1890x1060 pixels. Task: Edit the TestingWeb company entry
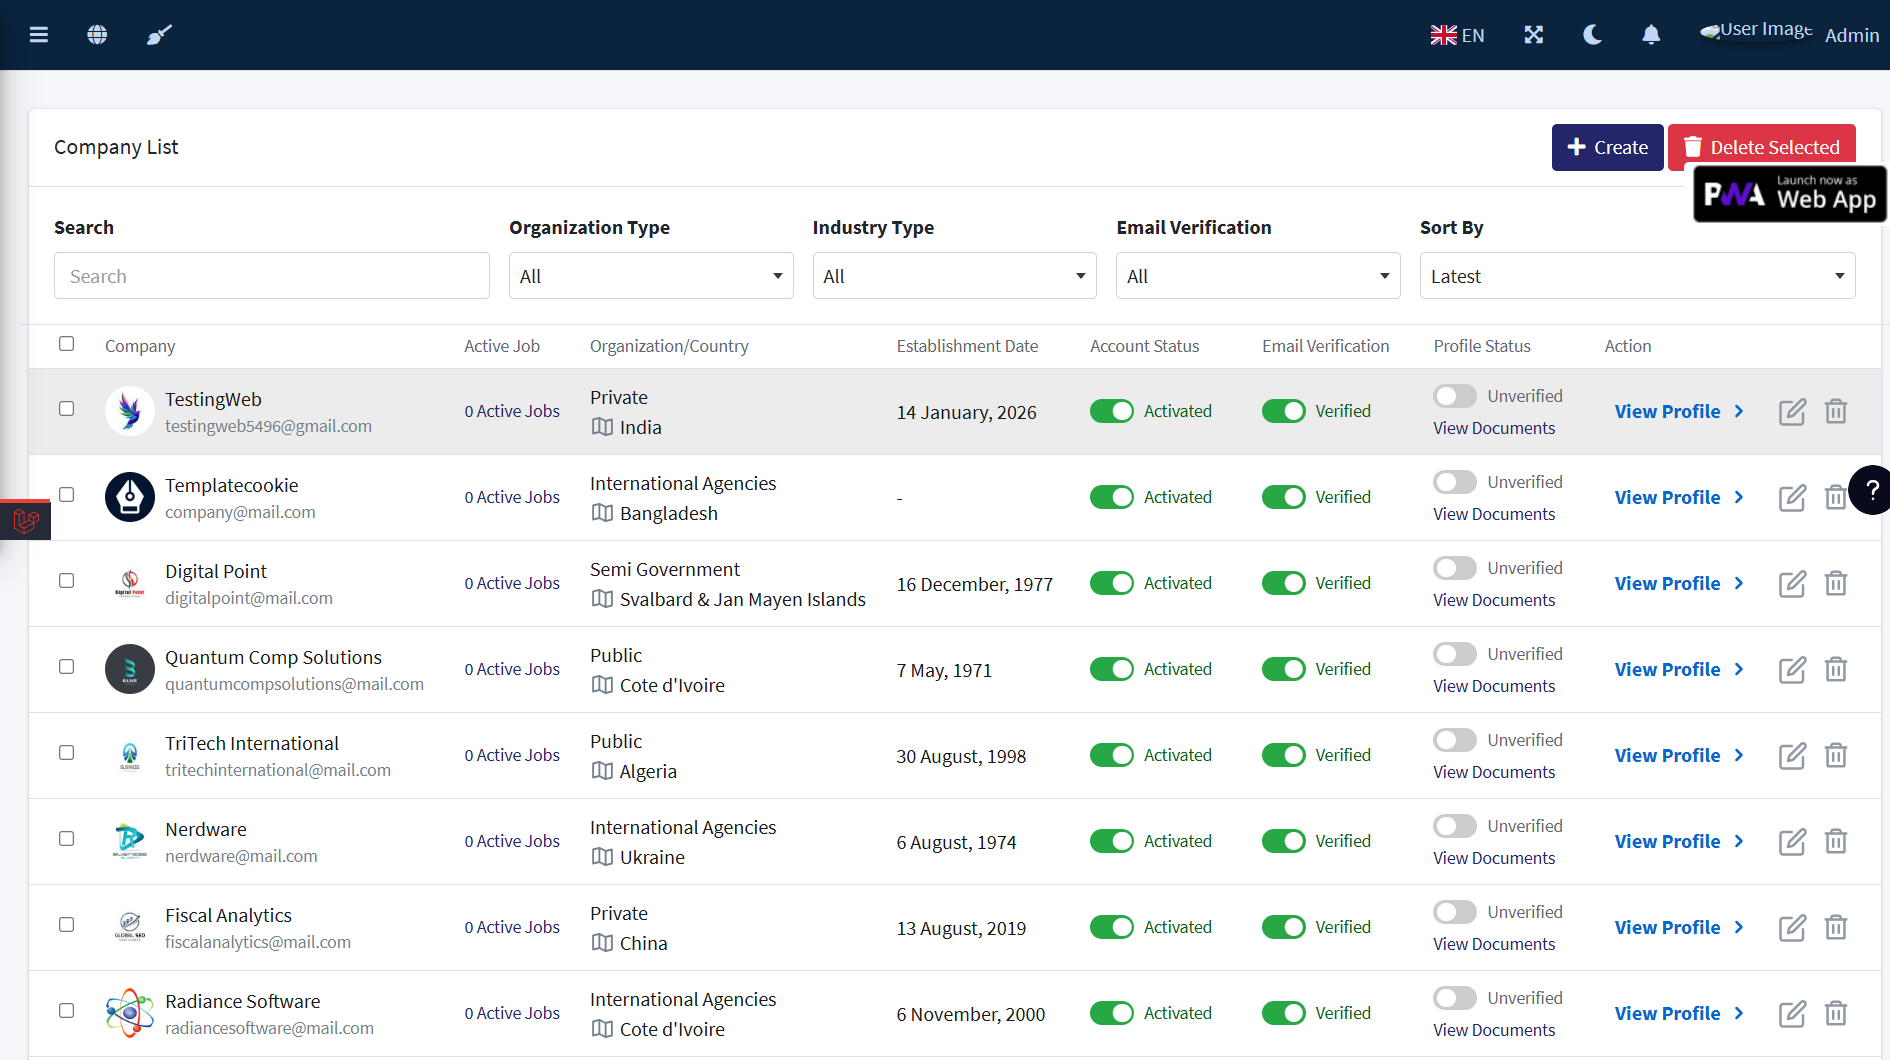1792,412
